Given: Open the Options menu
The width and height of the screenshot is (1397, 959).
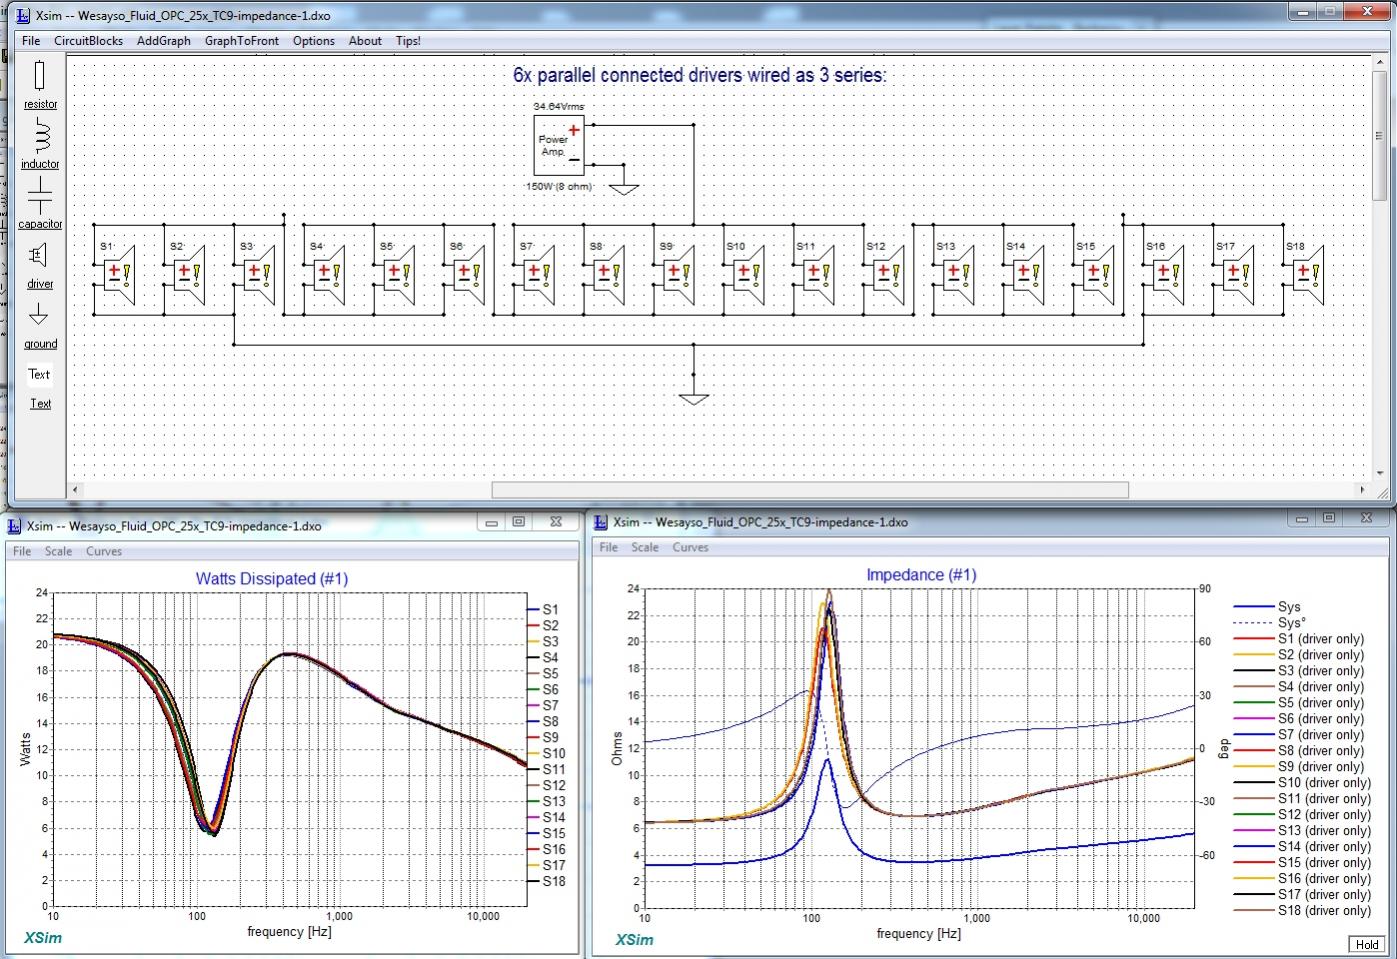Looking at the screenshot, I should pos(314,41).
